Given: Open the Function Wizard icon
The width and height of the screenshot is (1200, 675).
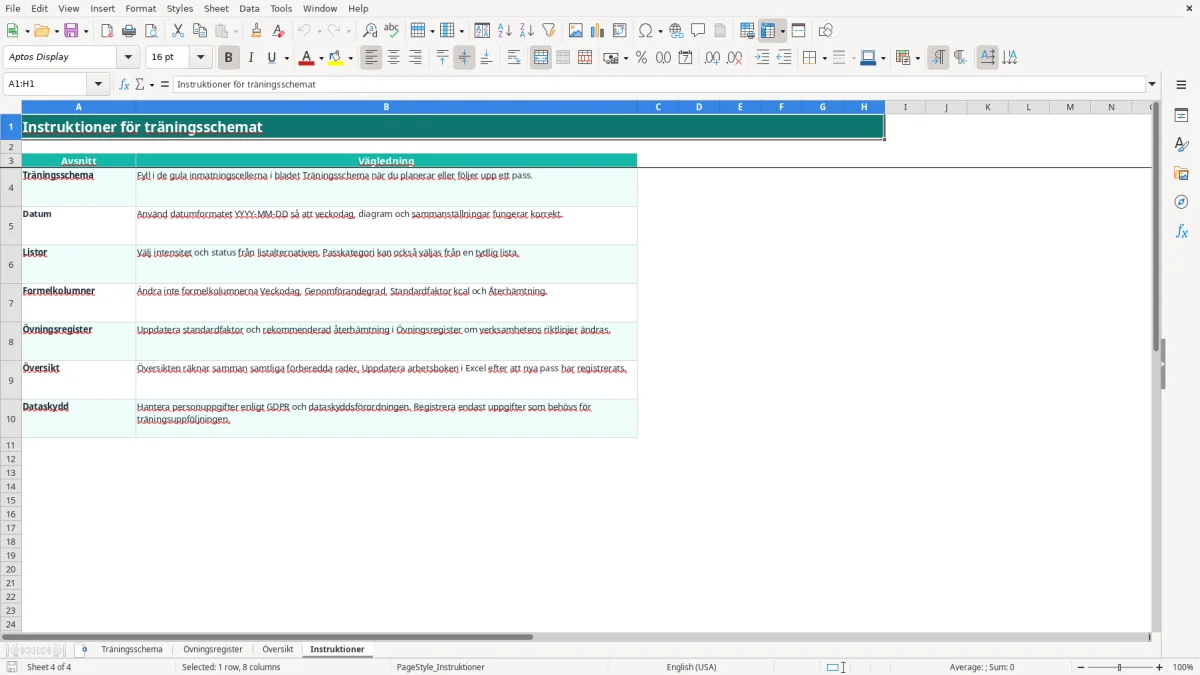Looking at the screenshot, I should point(124,85).
